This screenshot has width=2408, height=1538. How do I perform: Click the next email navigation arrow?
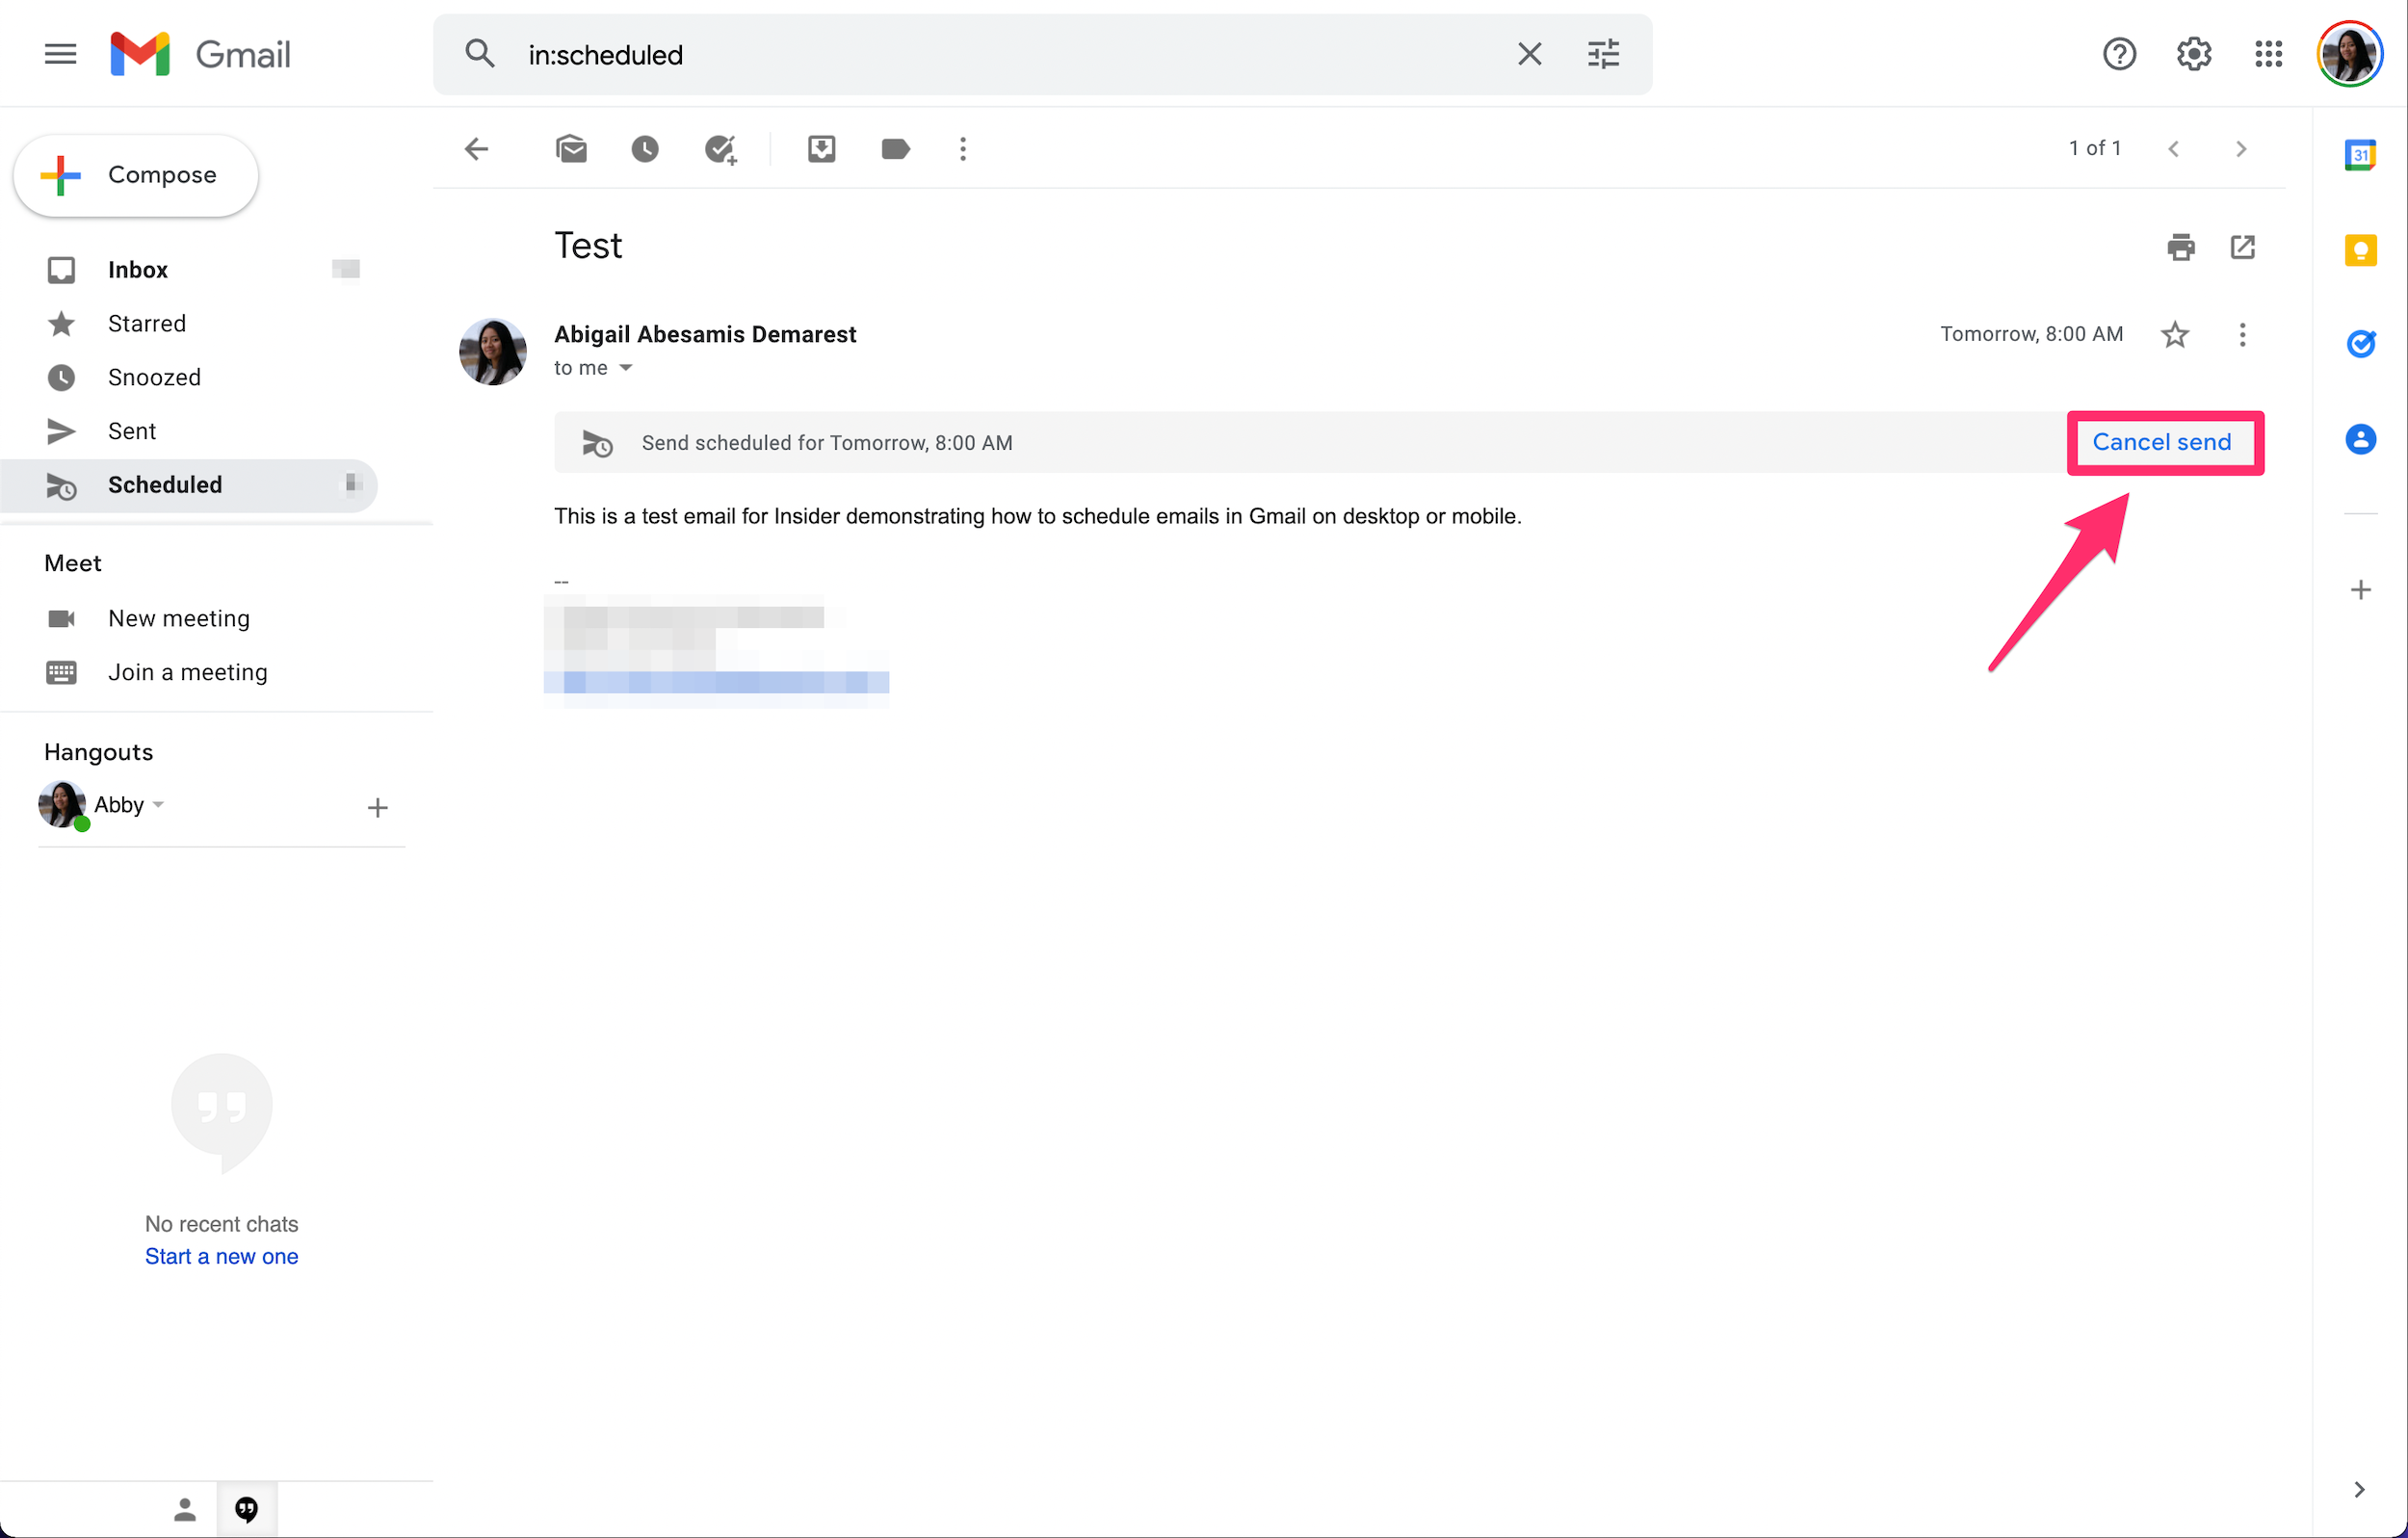coord(2241,149)
